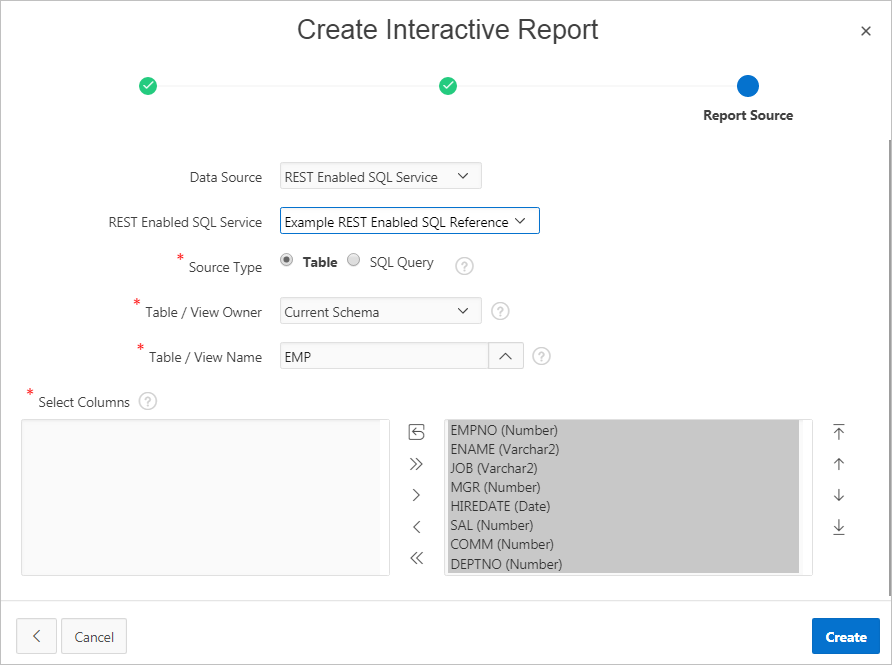This screenshot has width=892, height=665.
Task: Click the Remove All double-left arrow icon
Action: [417, 558]
